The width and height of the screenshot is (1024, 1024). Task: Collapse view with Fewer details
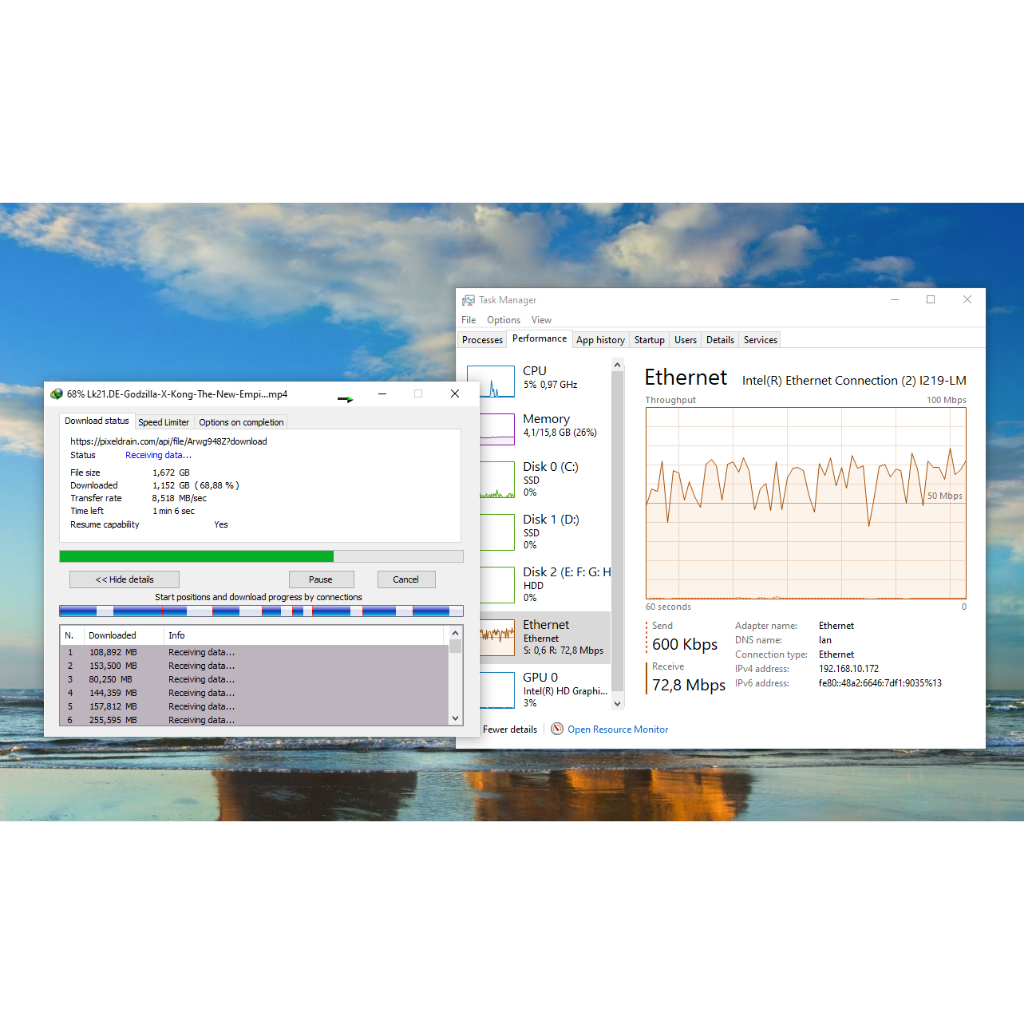(509, 729)
